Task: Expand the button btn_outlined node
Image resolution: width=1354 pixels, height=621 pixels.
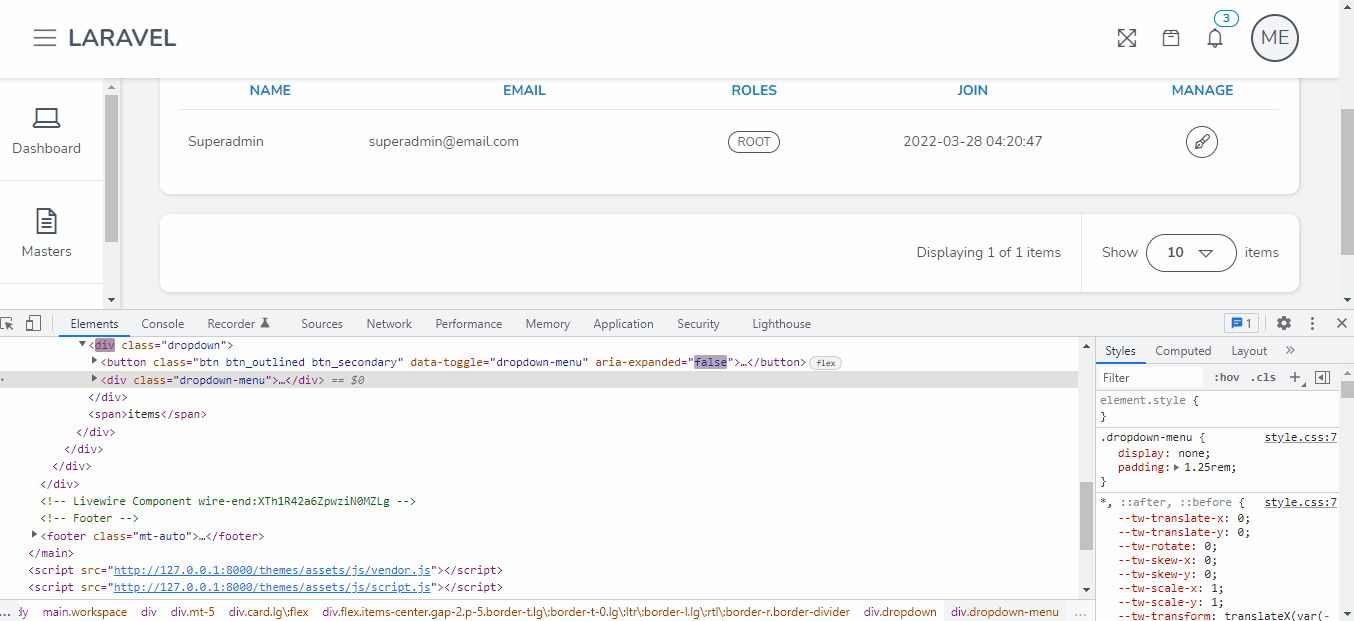Action: coord(95,361)
